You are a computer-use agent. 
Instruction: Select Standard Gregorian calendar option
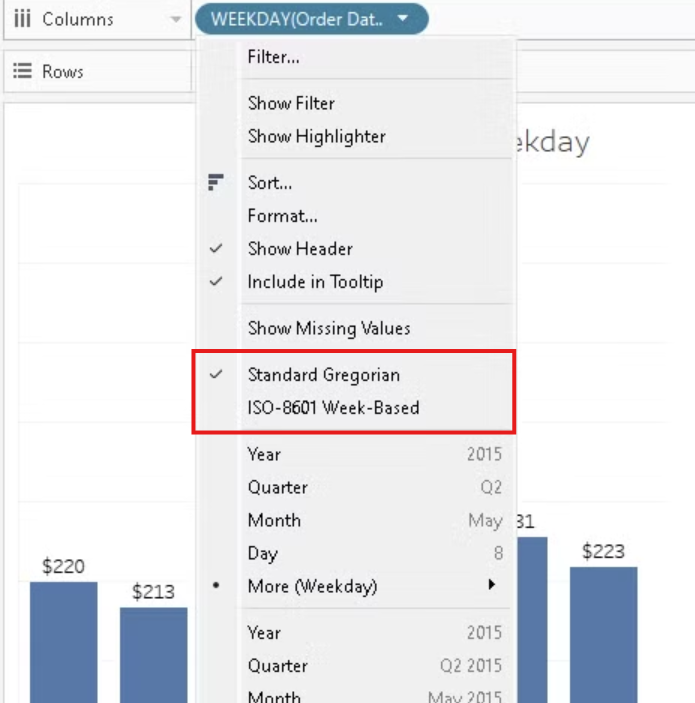pos(323,375)
